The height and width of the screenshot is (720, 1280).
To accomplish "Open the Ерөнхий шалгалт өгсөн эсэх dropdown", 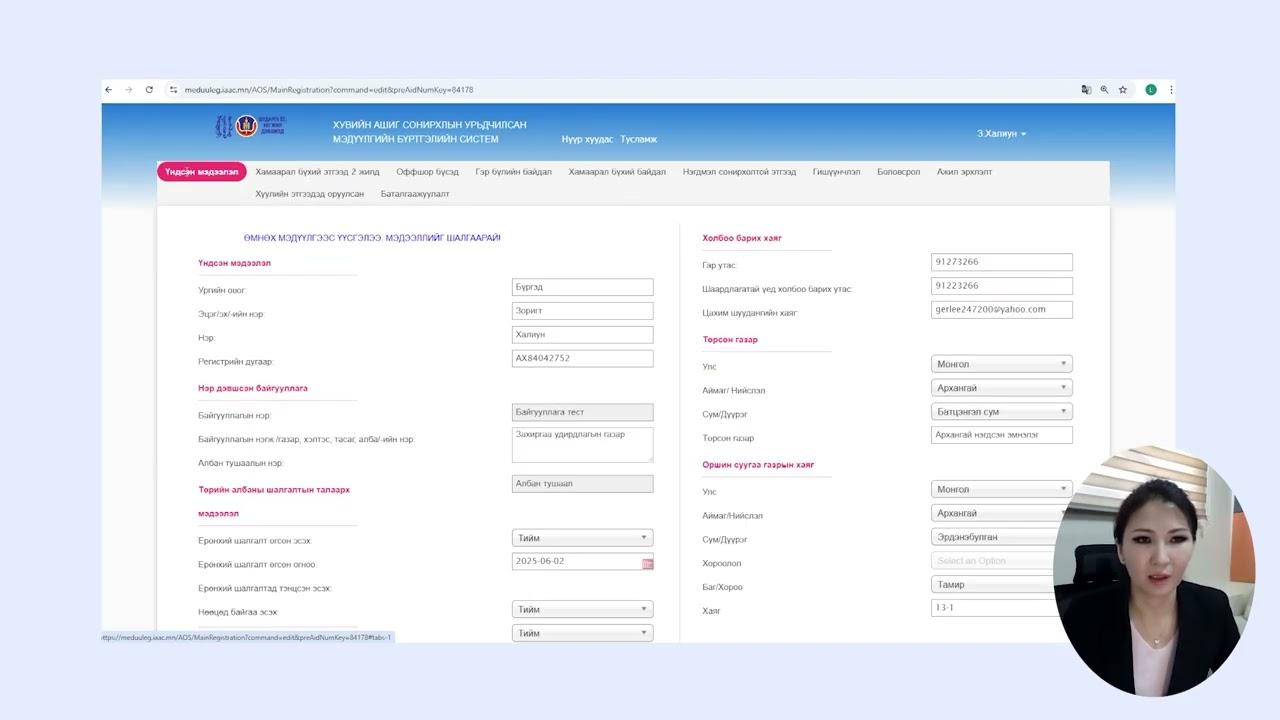I will tap(582, 538).
